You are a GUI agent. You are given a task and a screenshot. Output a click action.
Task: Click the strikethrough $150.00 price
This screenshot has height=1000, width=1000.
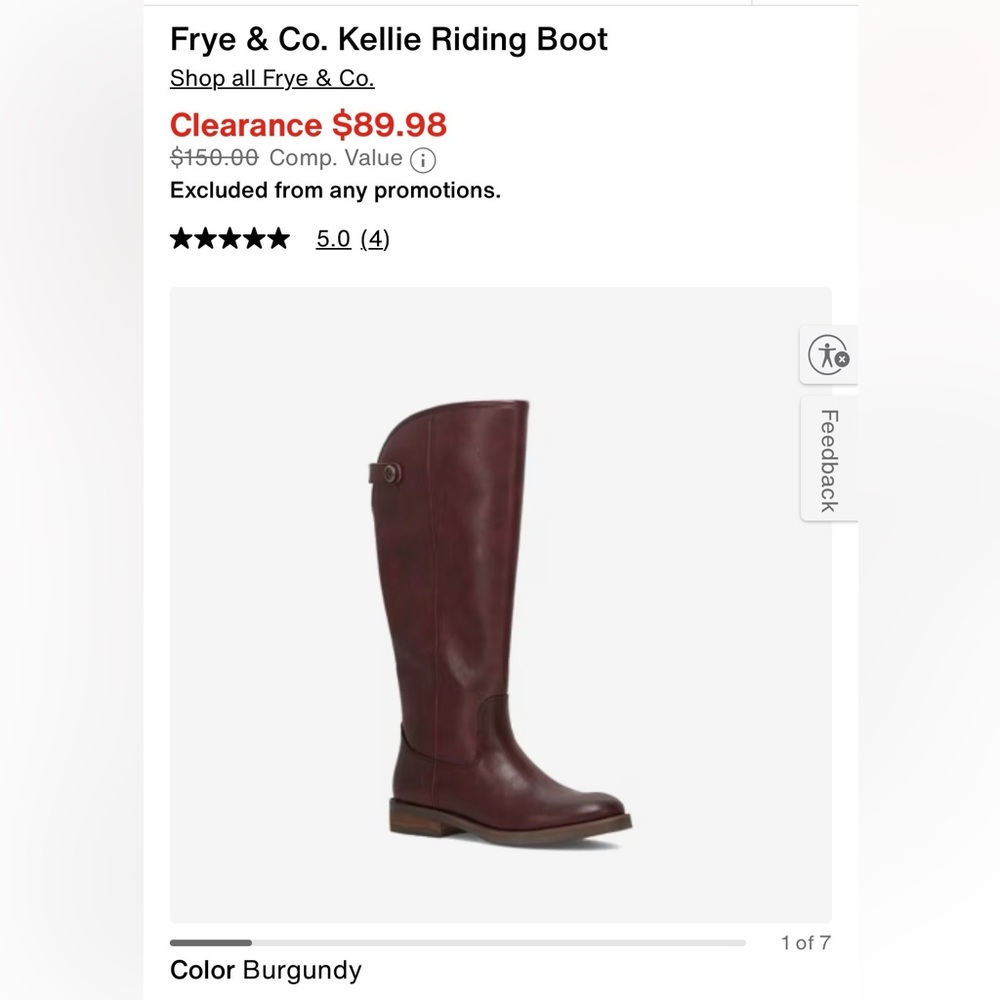pyautogui.click(x=212, y=158)
